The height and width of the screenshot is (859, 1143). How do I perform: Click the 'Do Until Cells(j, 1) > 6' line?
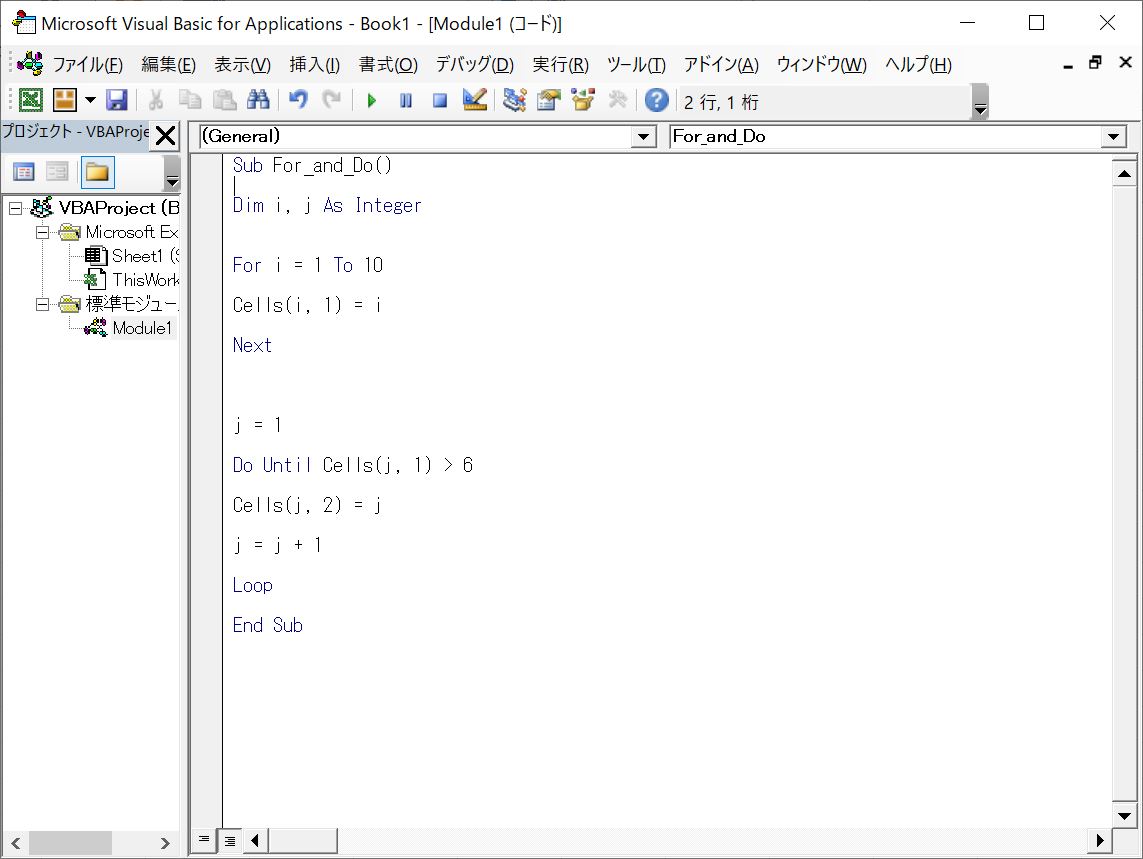point(353,465)
